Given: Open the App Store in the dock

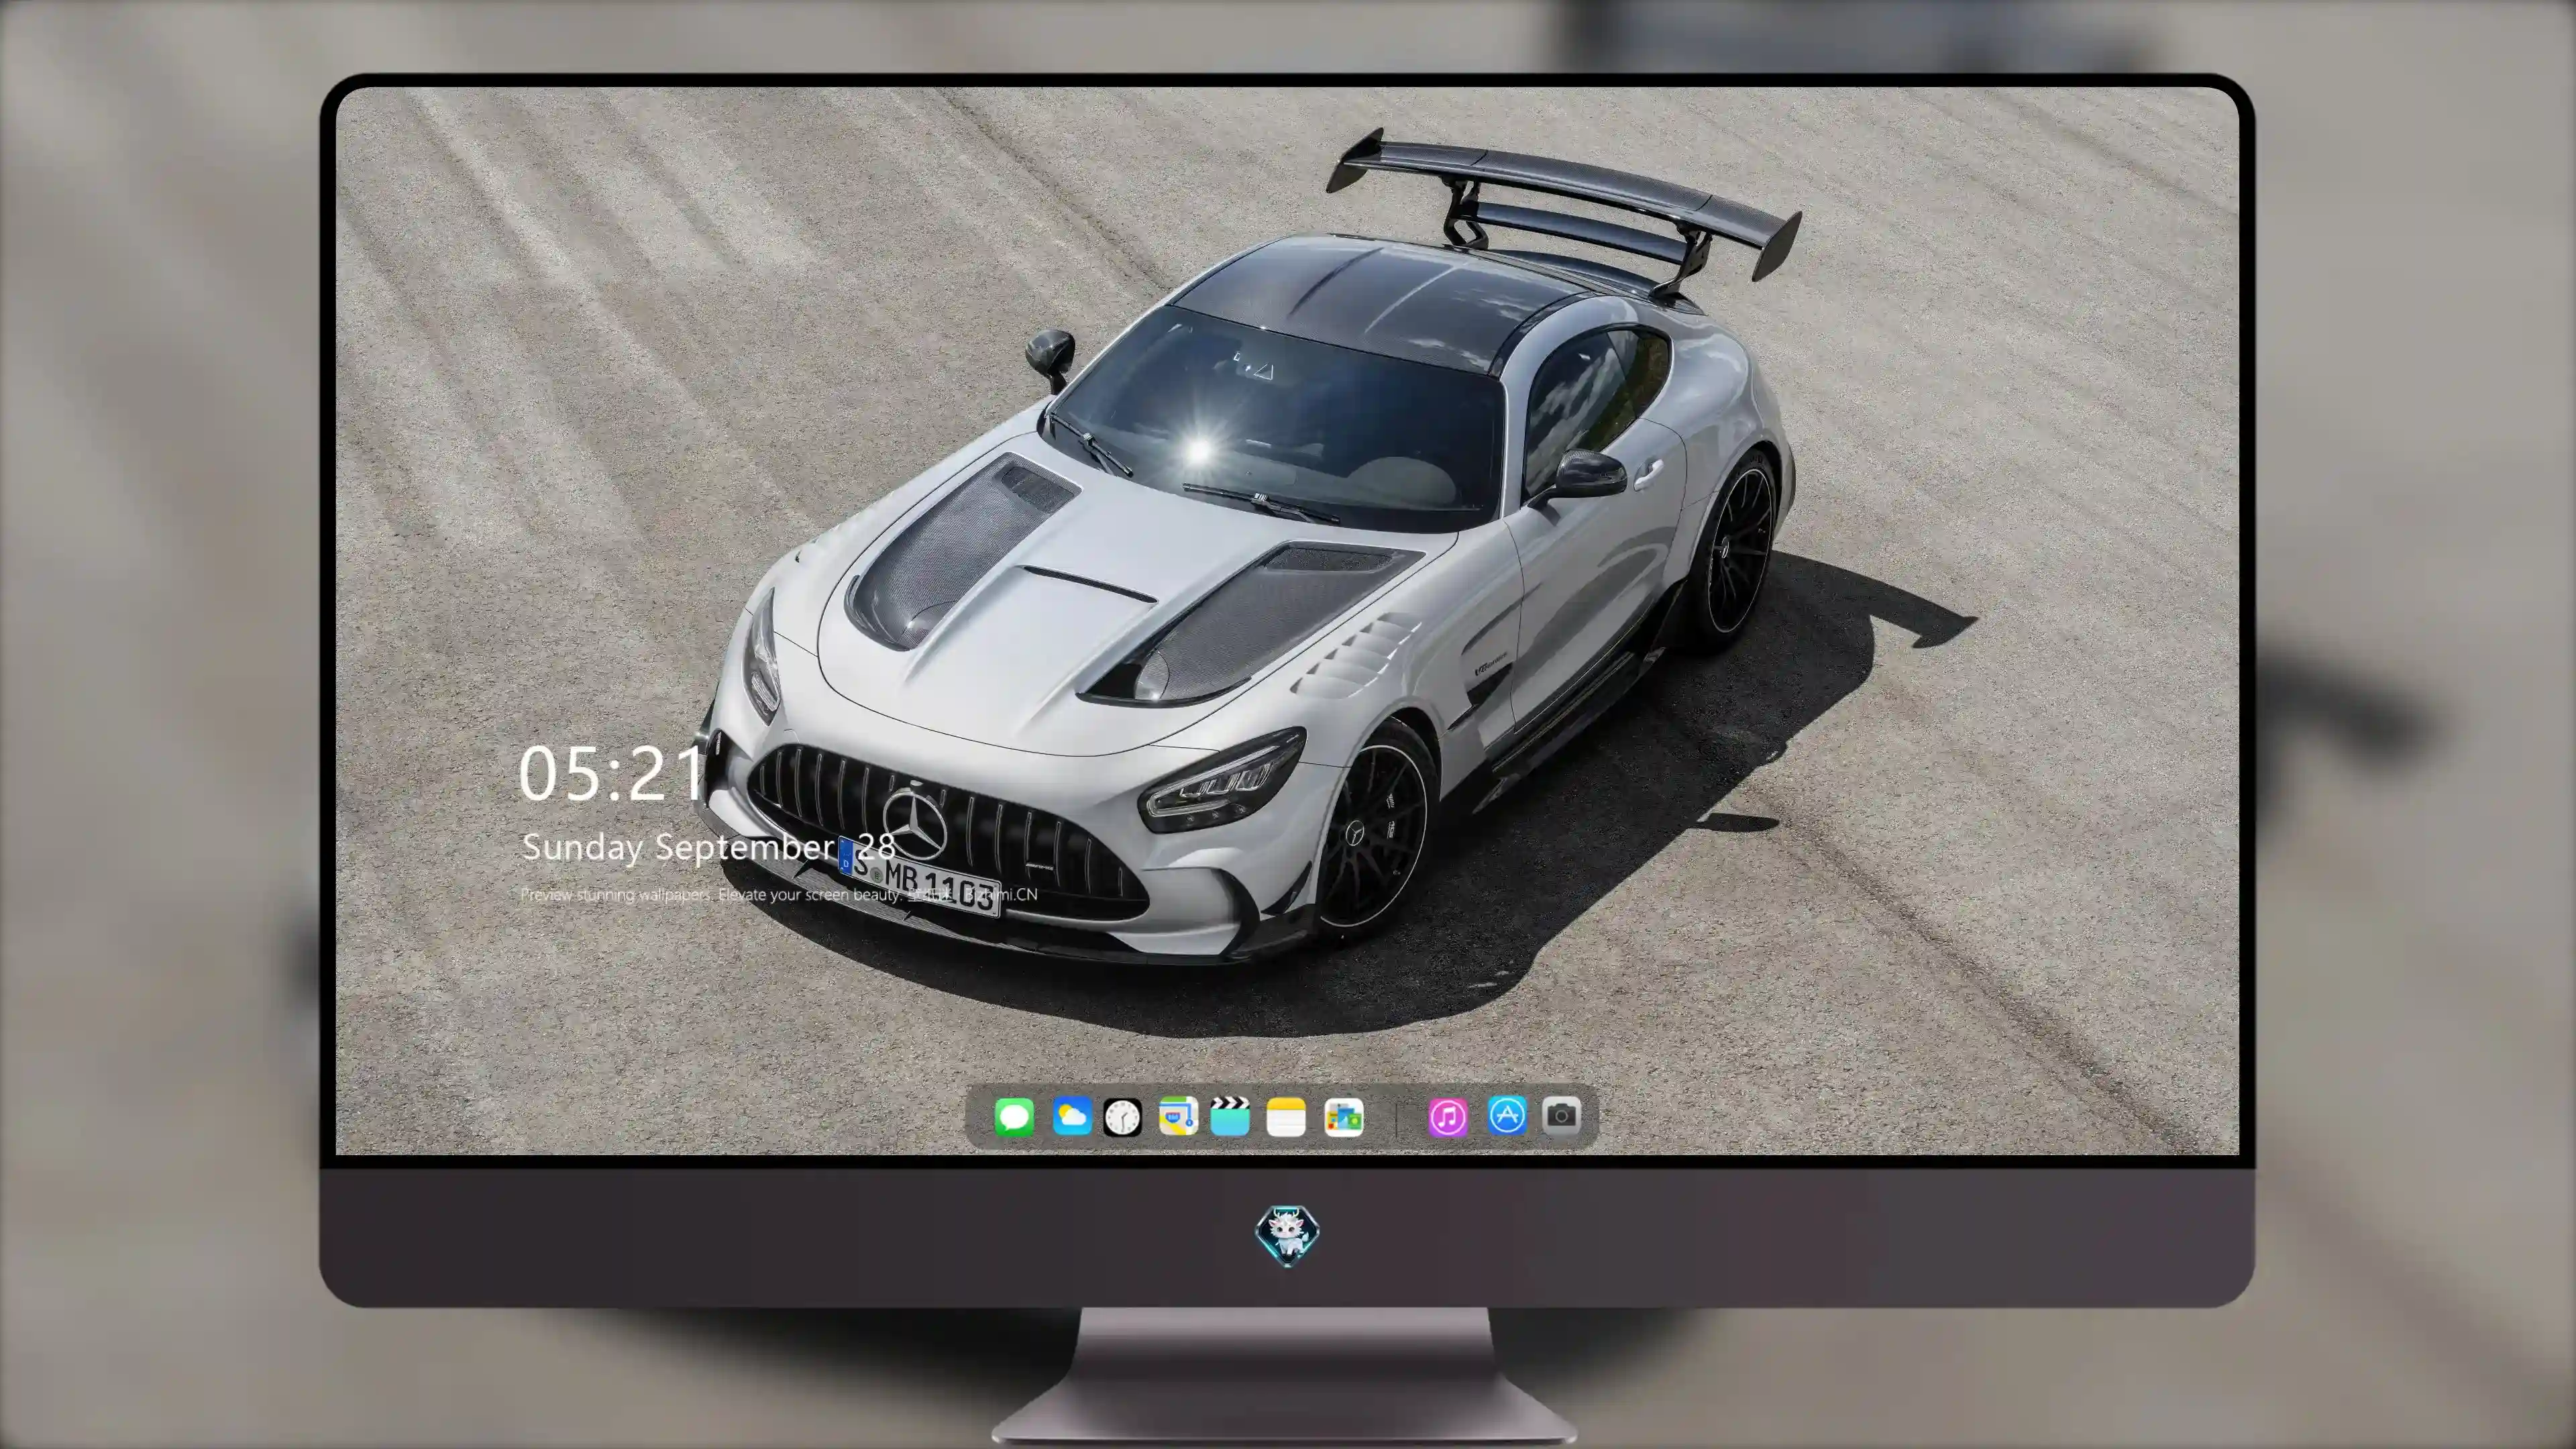Looking at the screenshot, I should click(1507, 1115).
